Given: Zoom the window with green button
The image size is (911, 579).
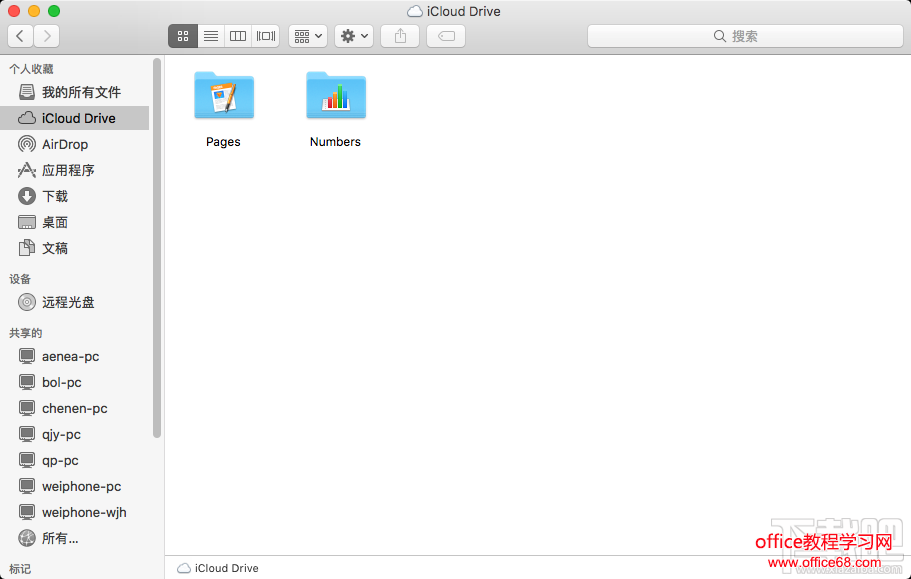Looking at the screenshot, I should click(54, 11).
